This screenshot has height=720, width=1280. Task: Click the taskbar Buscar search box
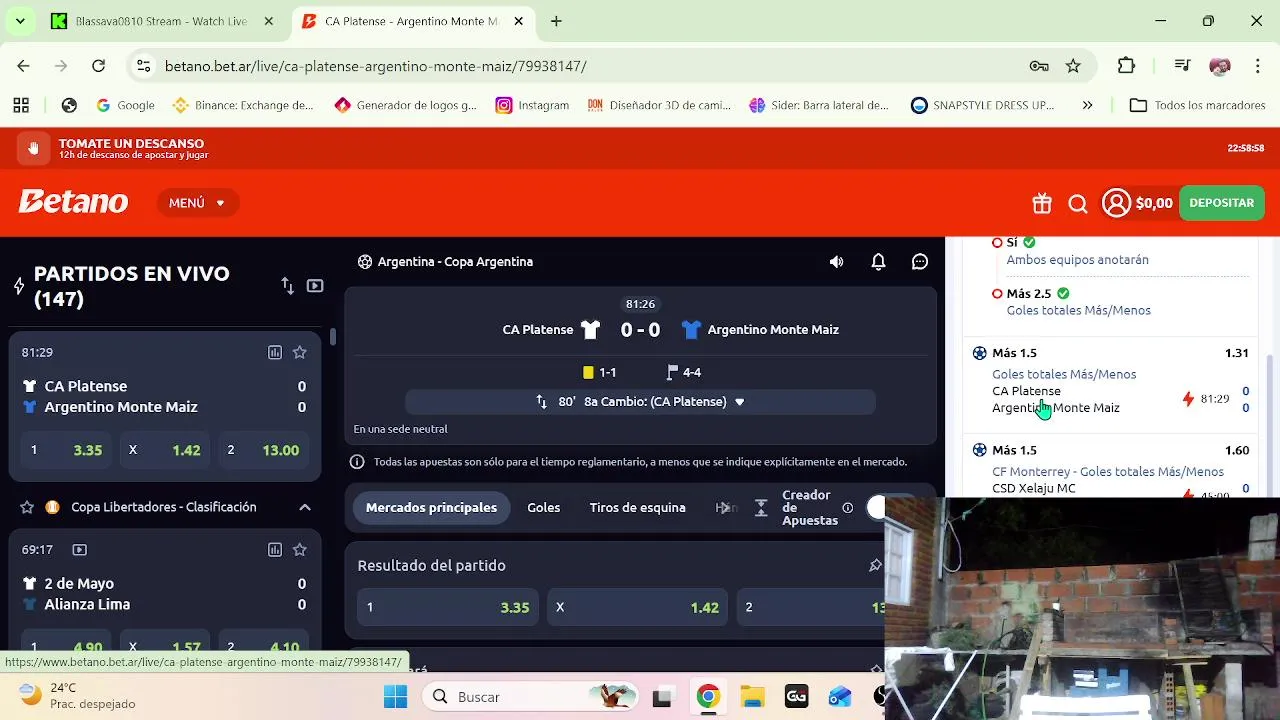point(530,696)
